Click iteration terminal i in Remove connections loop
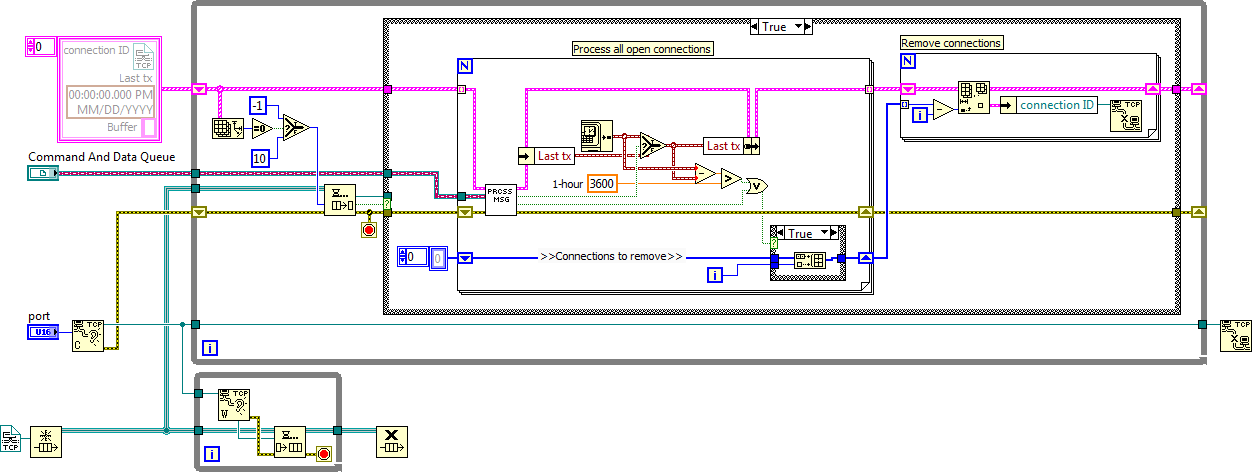The image size is (1252, 472). pos(918,116)
